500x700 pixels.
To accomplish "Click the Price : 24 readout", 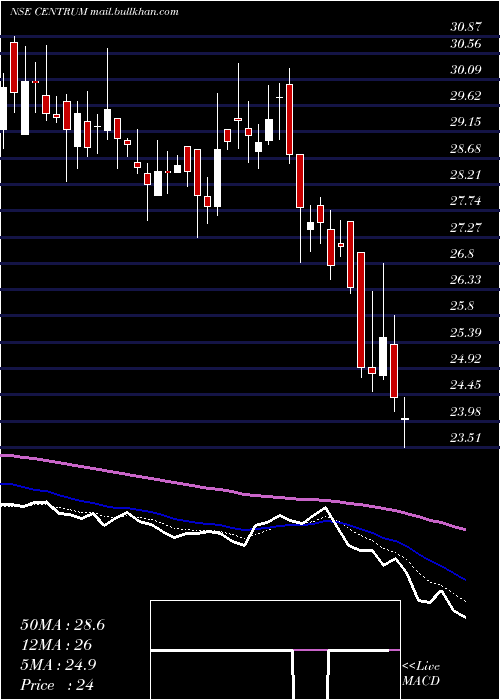I will tap(57, 685).
